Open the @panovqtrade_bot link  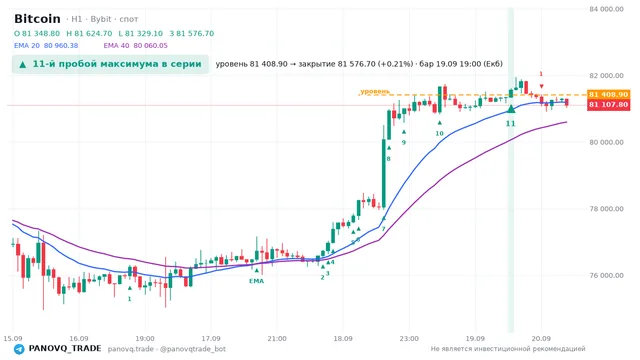[x=193, y=349]
